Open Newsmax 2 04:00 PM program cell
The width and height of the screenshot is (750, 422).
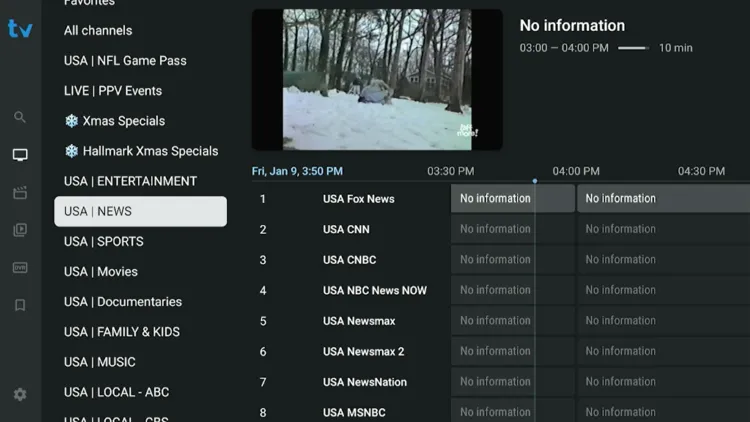pos(663,351)
